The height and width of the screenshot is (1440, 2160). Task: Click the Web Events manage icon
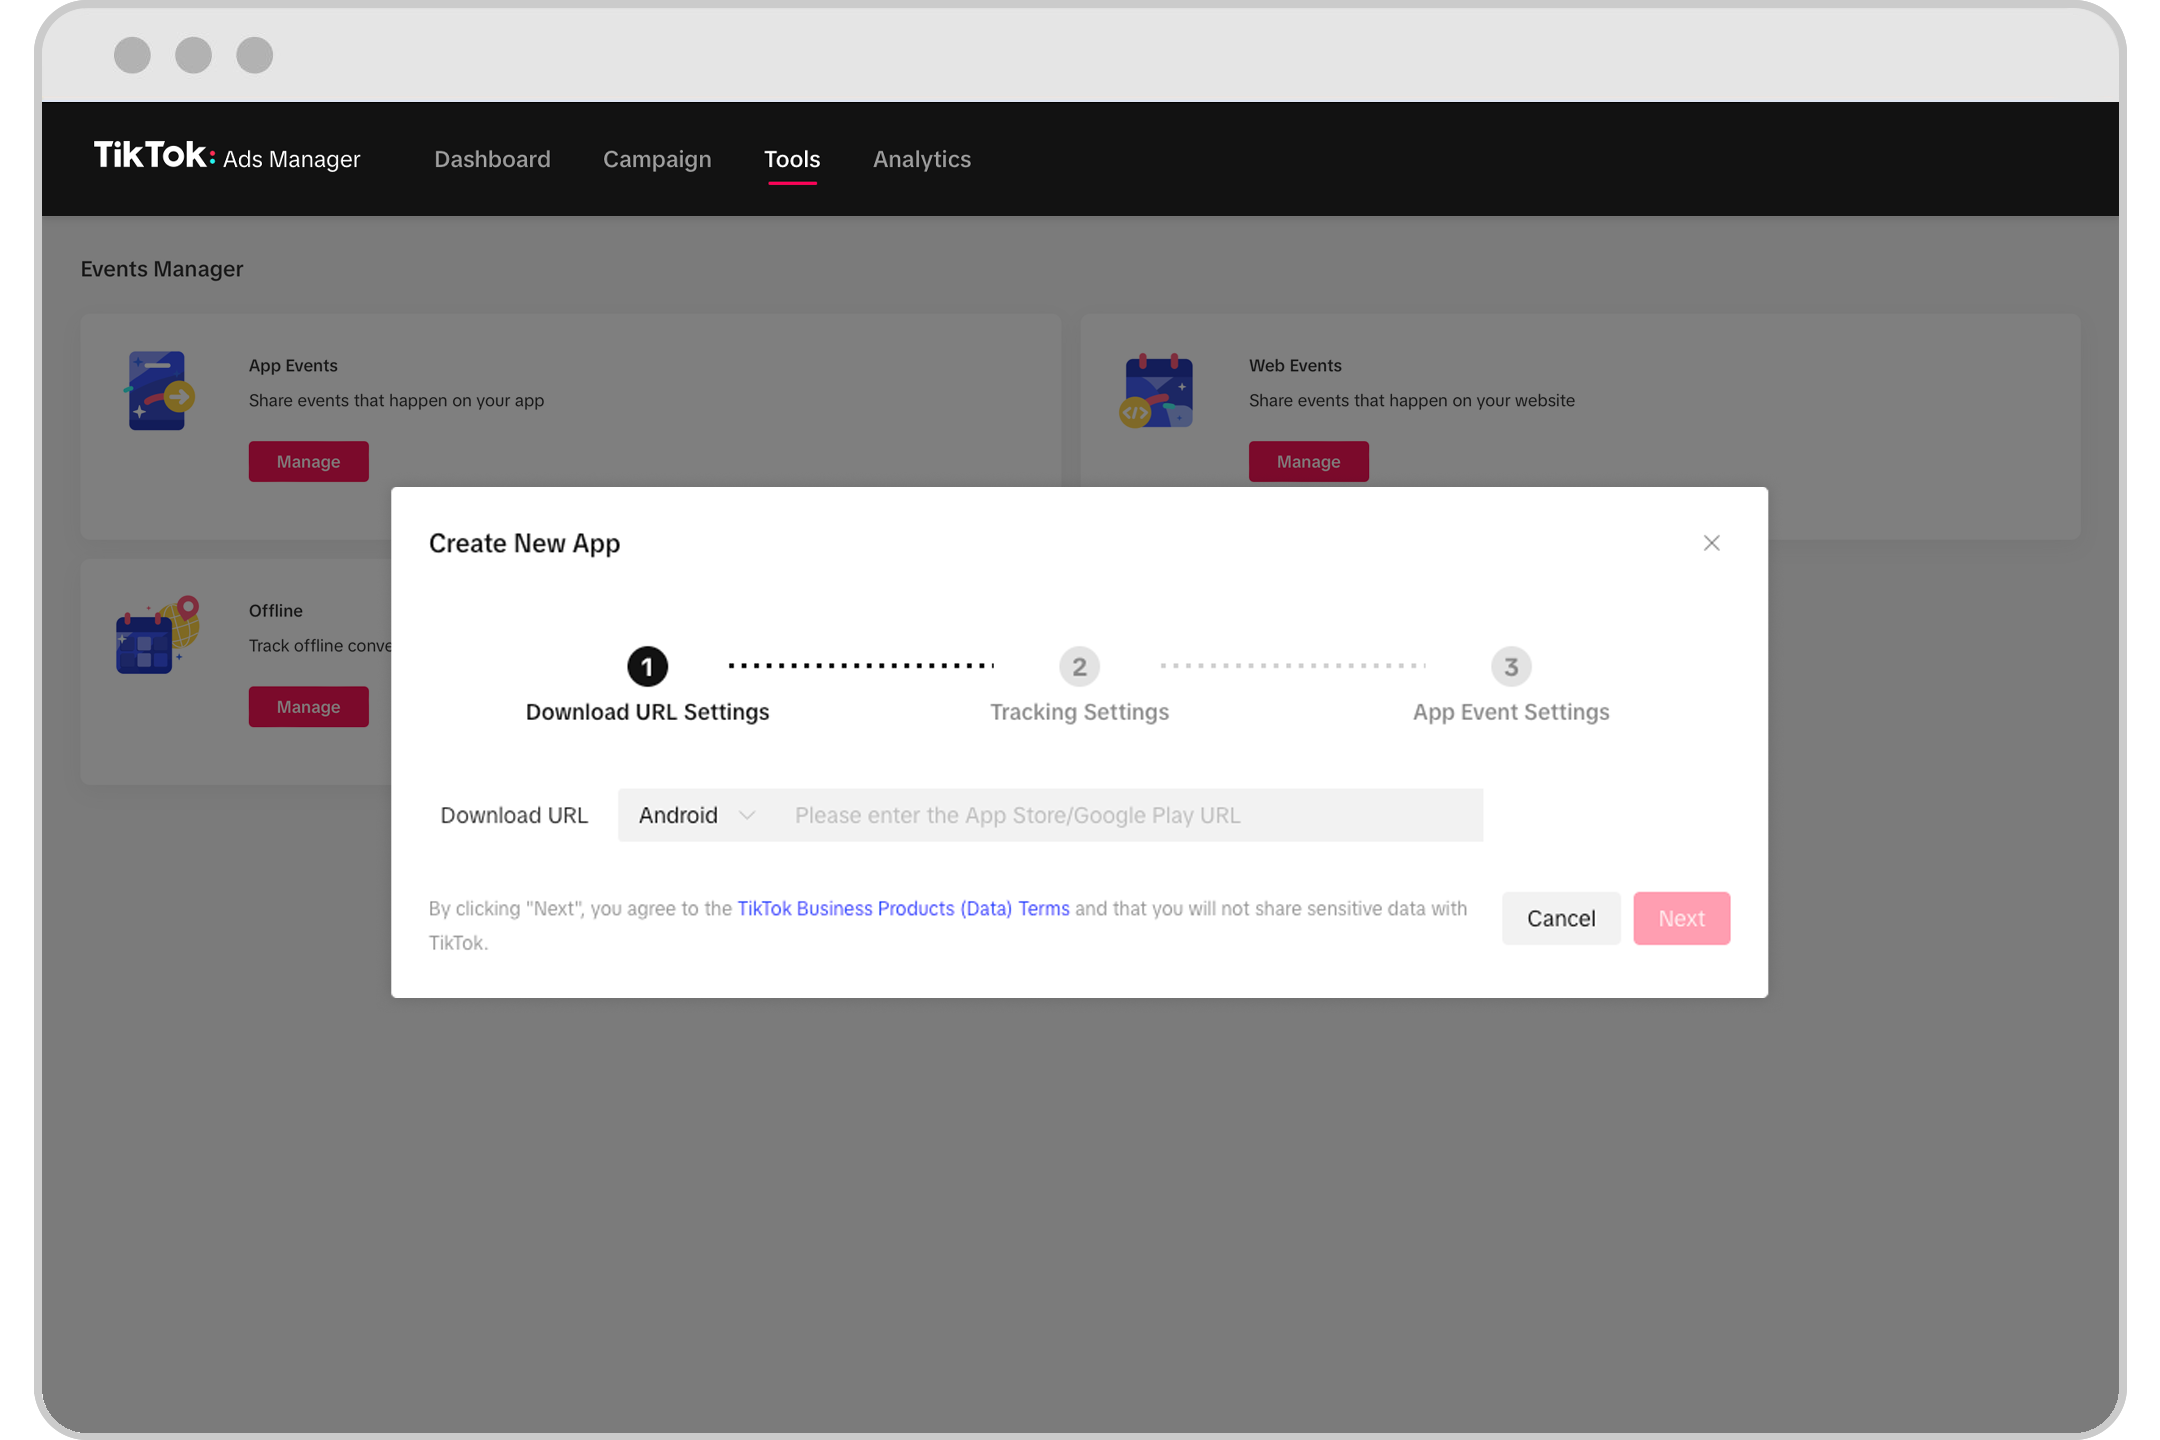click(1310, 461)
